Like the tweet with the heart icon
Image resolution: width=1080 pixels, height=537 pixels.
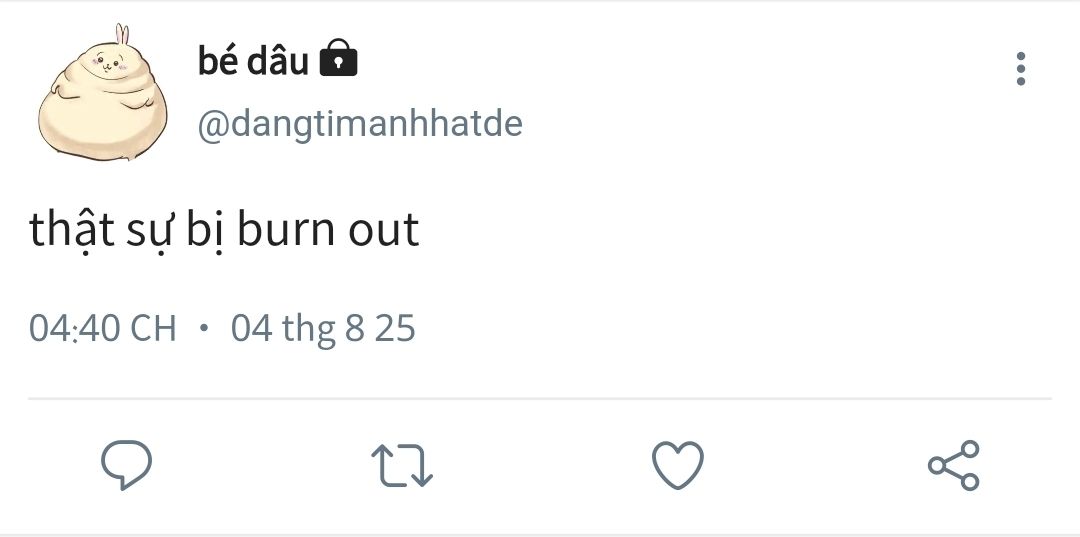tap(677, 466)
